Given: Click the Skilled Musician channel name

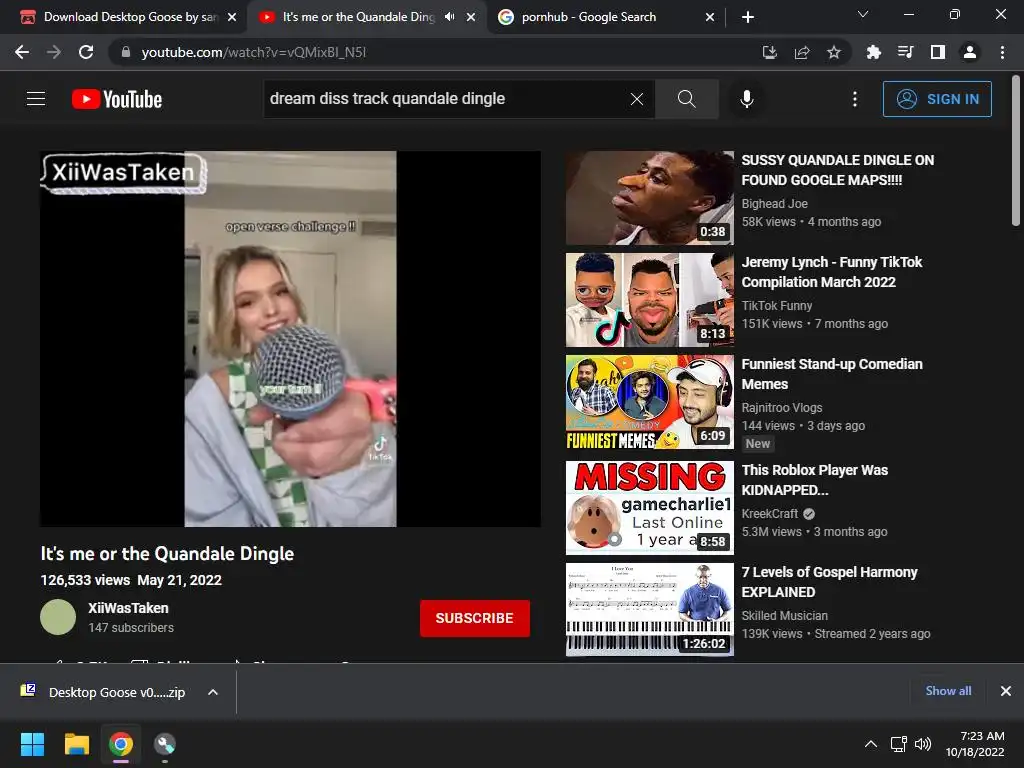Looking at the screenshot, I should click(784, 615).
